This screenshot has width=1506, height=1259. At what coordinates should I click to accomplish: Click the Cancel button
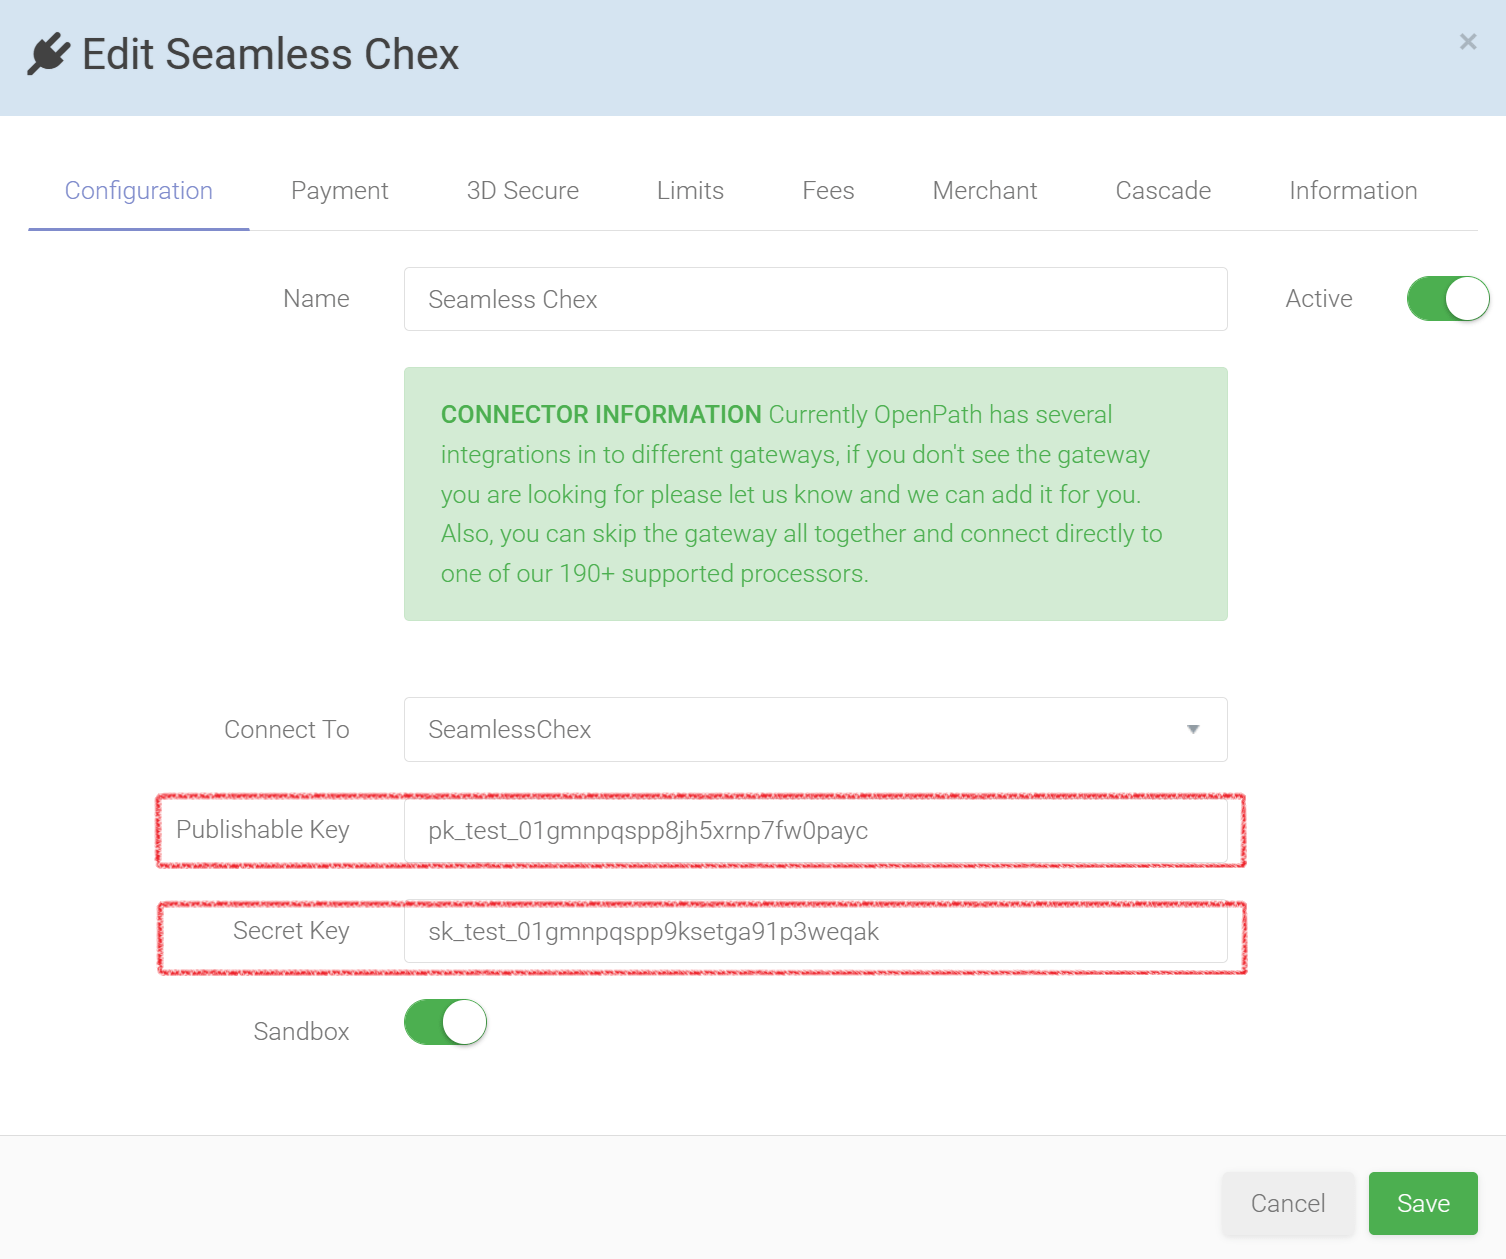coord(1288,1203)
